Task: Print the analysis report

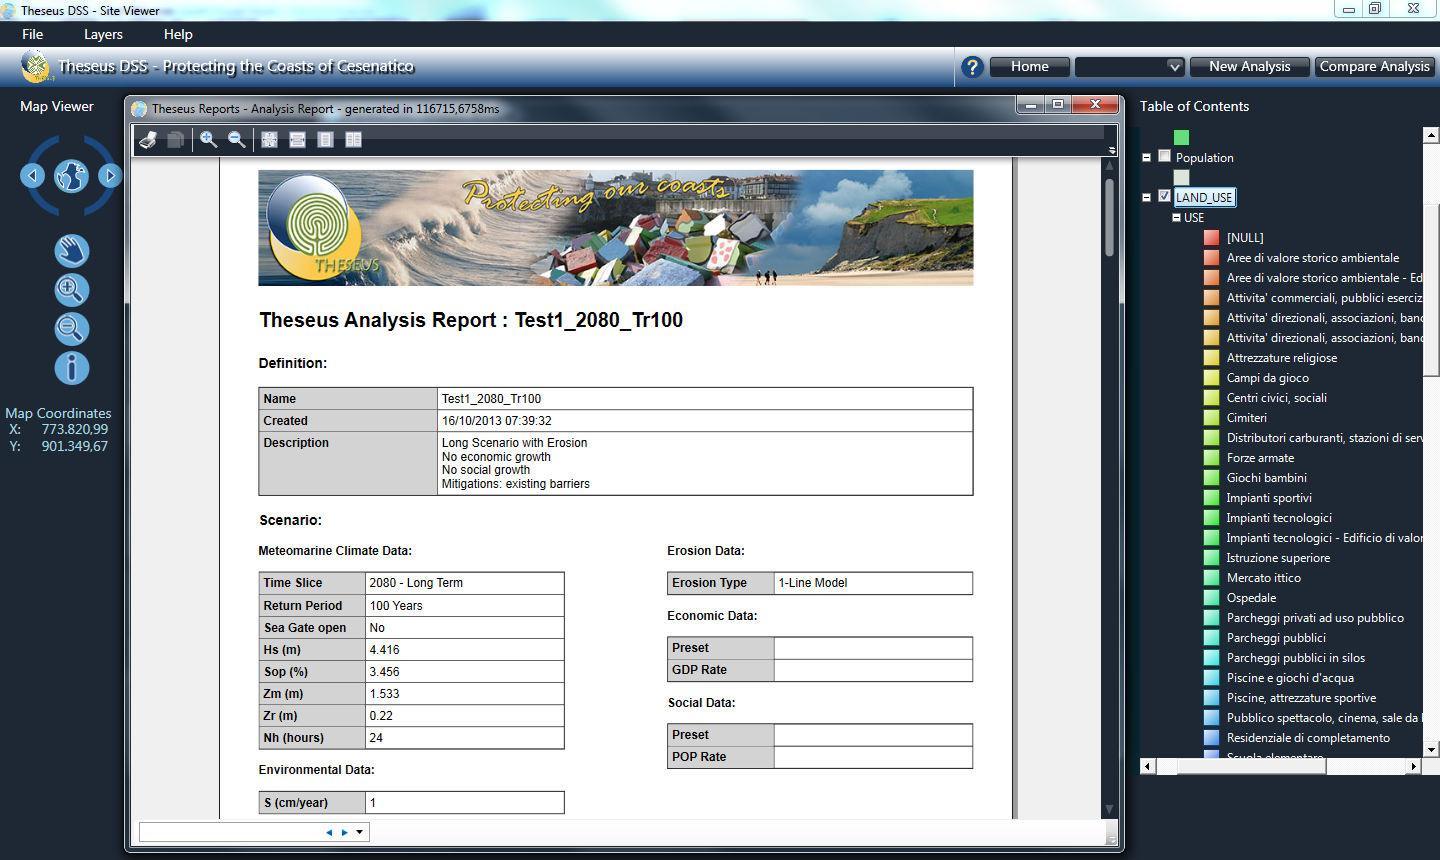Action: [x=148, y=140]
